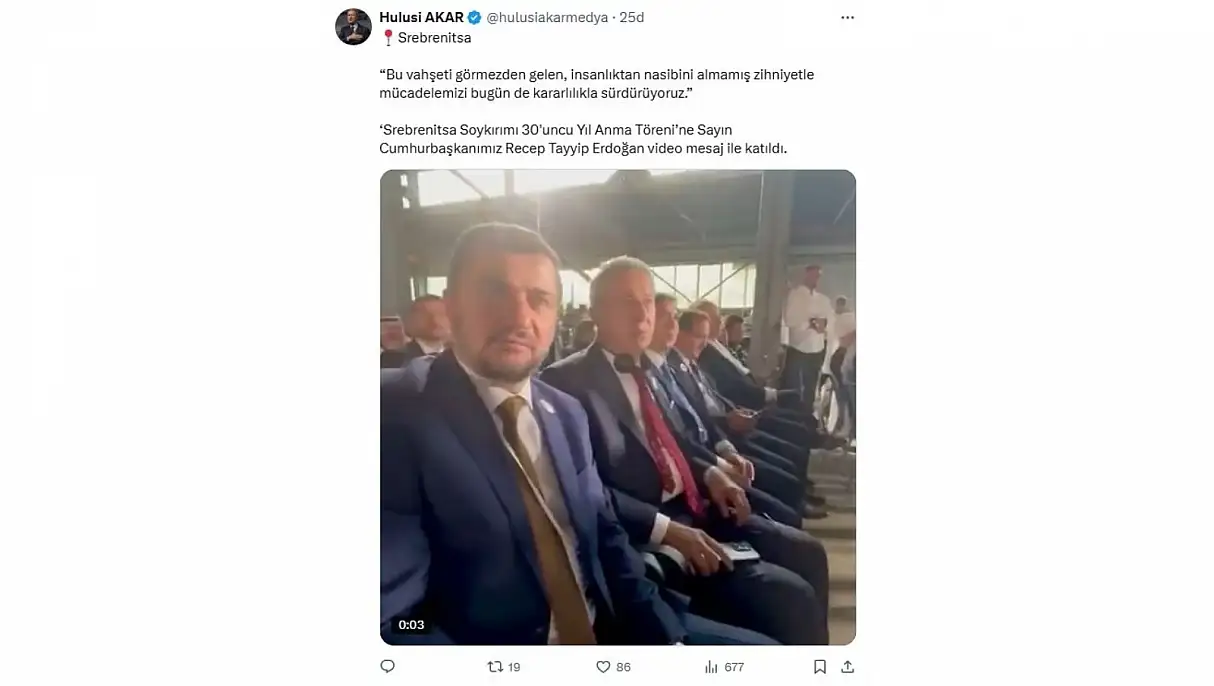Click the quoted tweet text paragraph
Viewport: 1214px width, 686px height.
(x=597, y=85)
